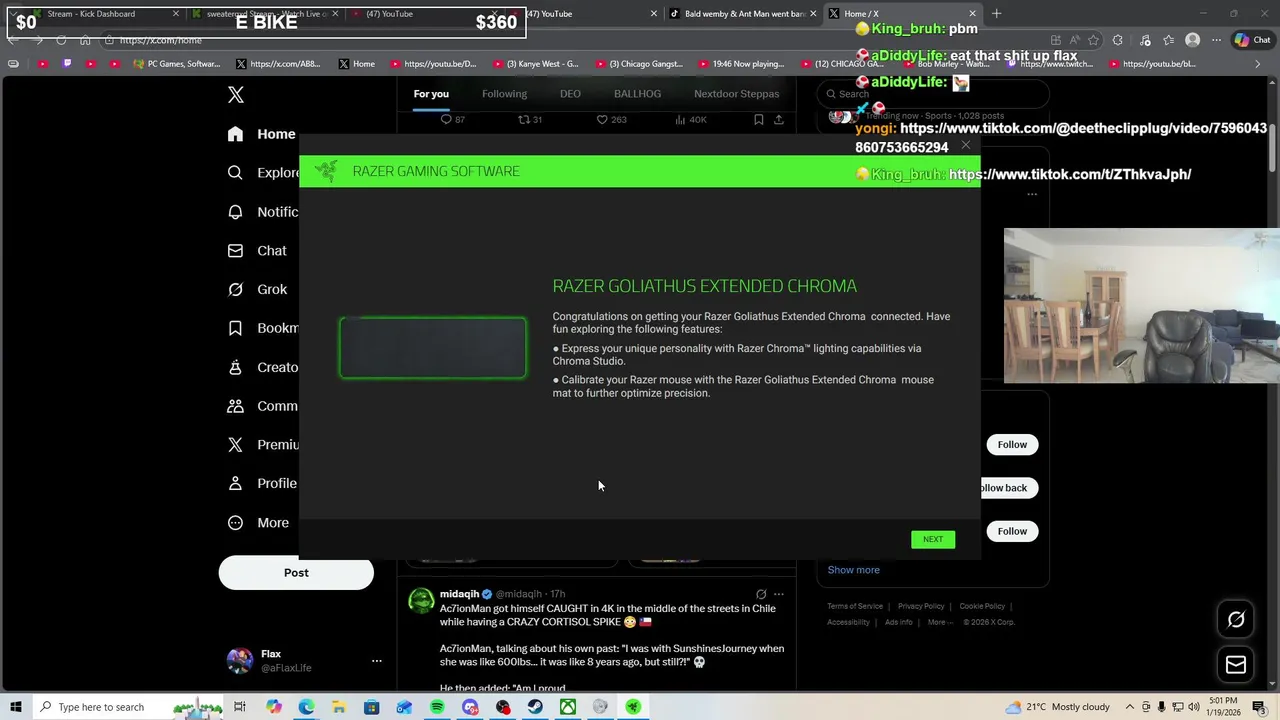Open 19:46 Now playing bookmark
This screenshot has width=1280, height=720.
coord(741,64)
